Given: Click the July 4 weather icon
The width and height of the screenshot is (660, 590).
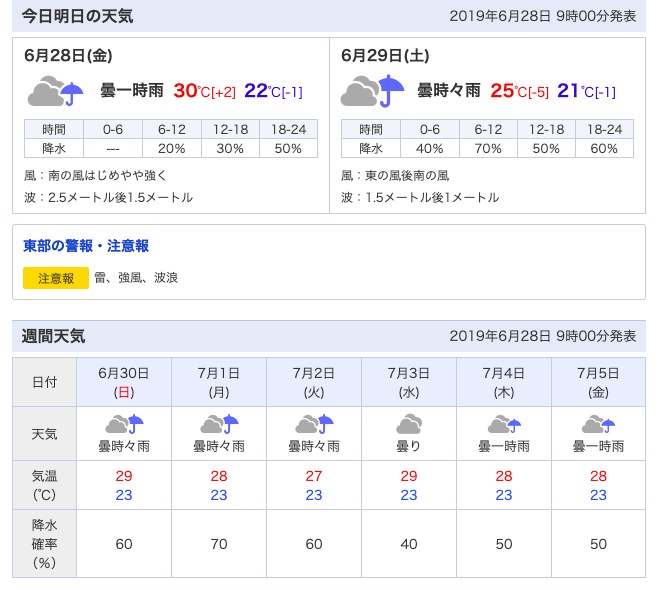Looking at the screenshot, I should tap(504, 424).
